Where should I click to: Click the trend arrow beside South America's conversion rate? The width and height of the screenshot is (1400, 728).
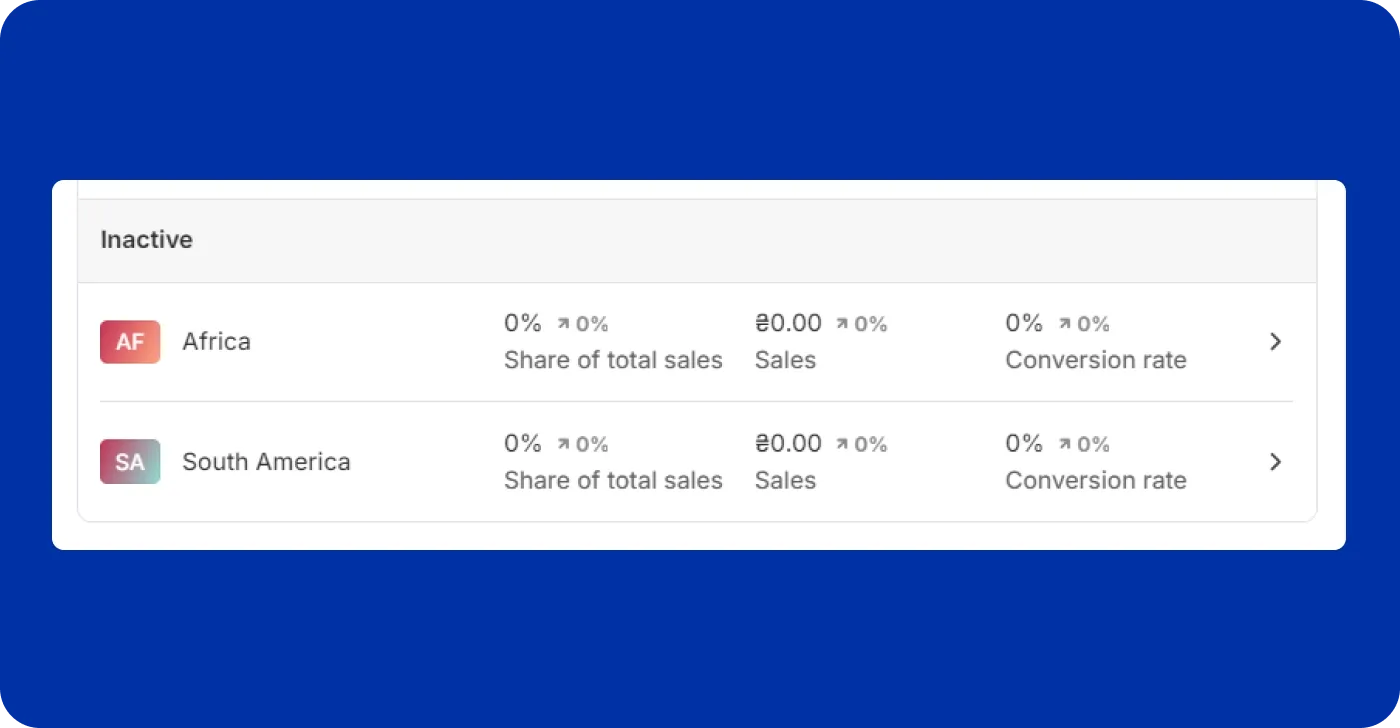click(1065, 442)
